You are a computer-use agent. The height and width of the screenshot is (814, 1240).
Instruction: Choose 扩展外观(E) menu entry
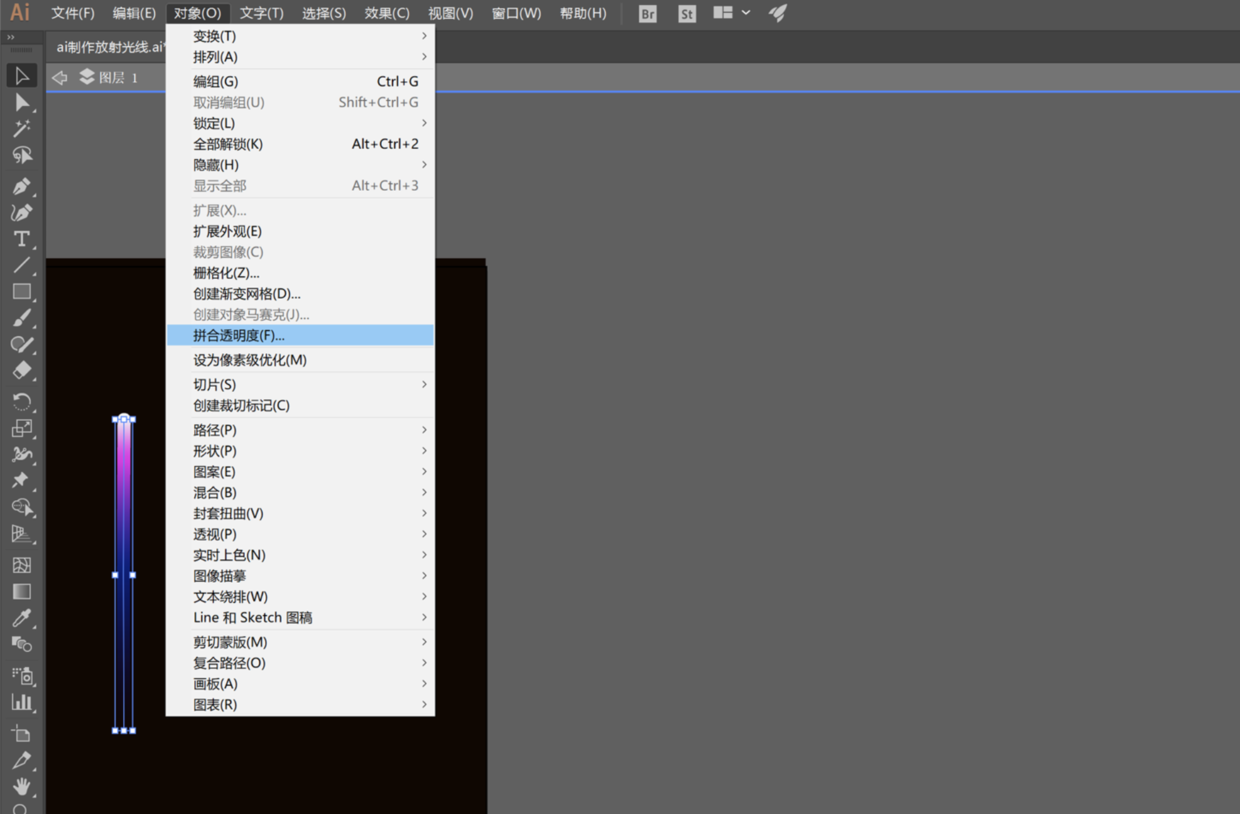(300, 231)
